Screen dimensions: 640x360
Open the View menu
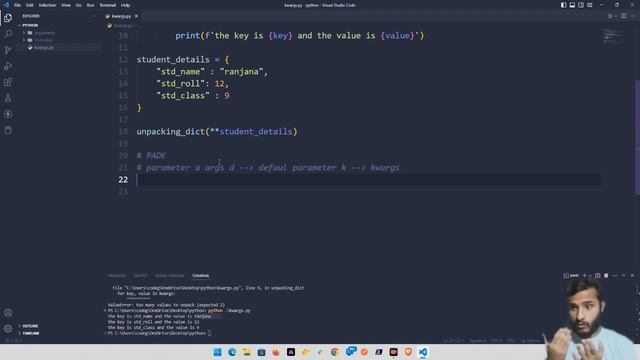tap(66, 5)
